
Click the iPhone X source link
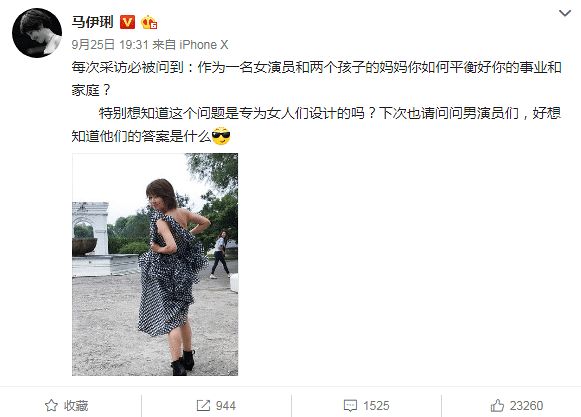click(203, 45)
